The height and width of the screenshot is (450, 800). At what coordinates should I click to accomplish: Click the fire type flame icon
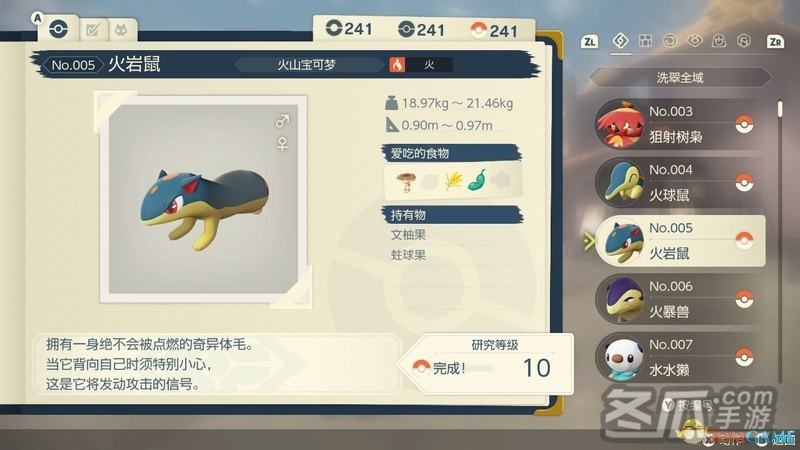point(397,65)
